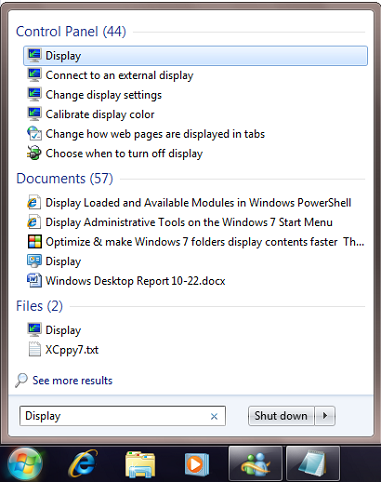Open Display Loaded and Available Modules in Windows PowerShell
381x482 pixels.
198,203
